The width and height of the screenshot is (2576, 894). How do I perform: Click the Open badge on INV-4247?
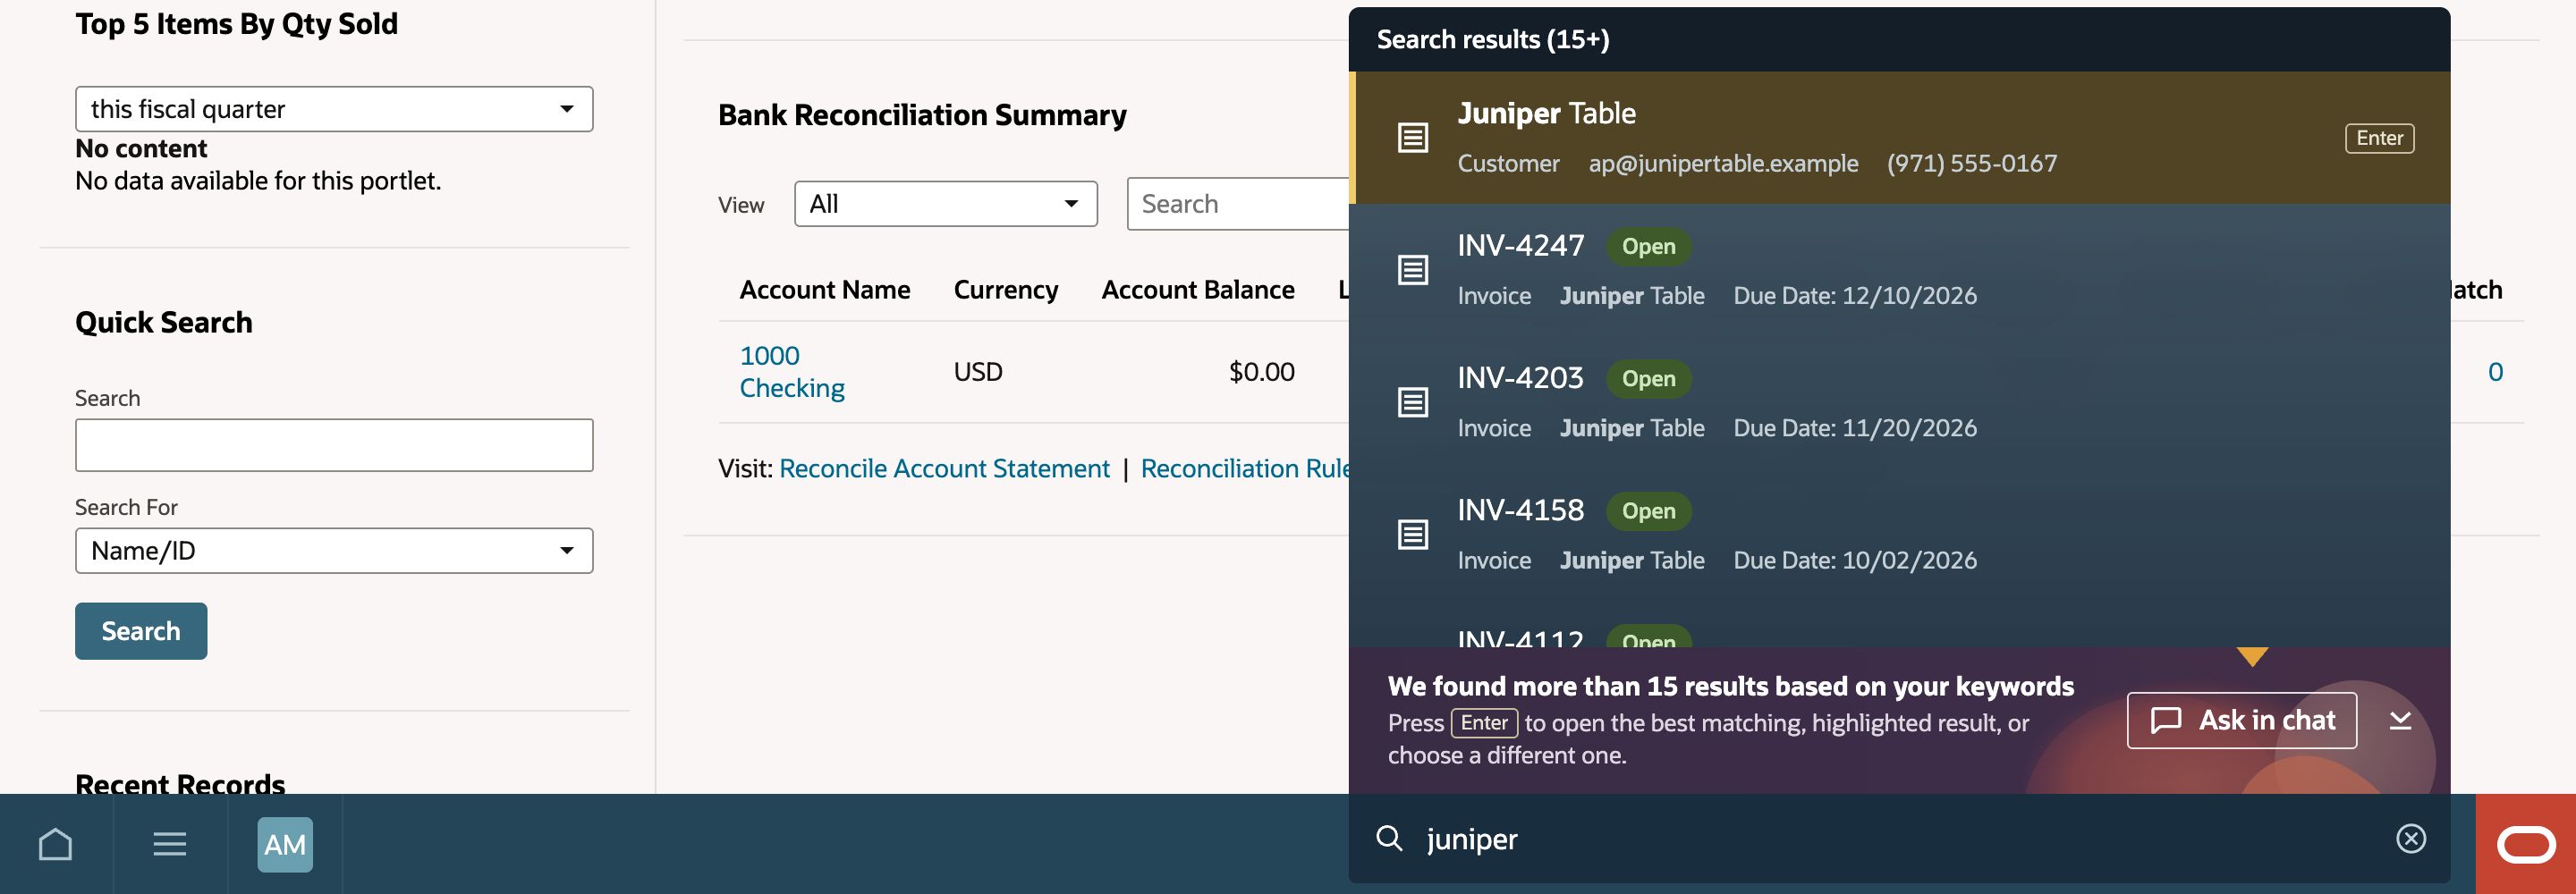click(x=1648, y=246)
